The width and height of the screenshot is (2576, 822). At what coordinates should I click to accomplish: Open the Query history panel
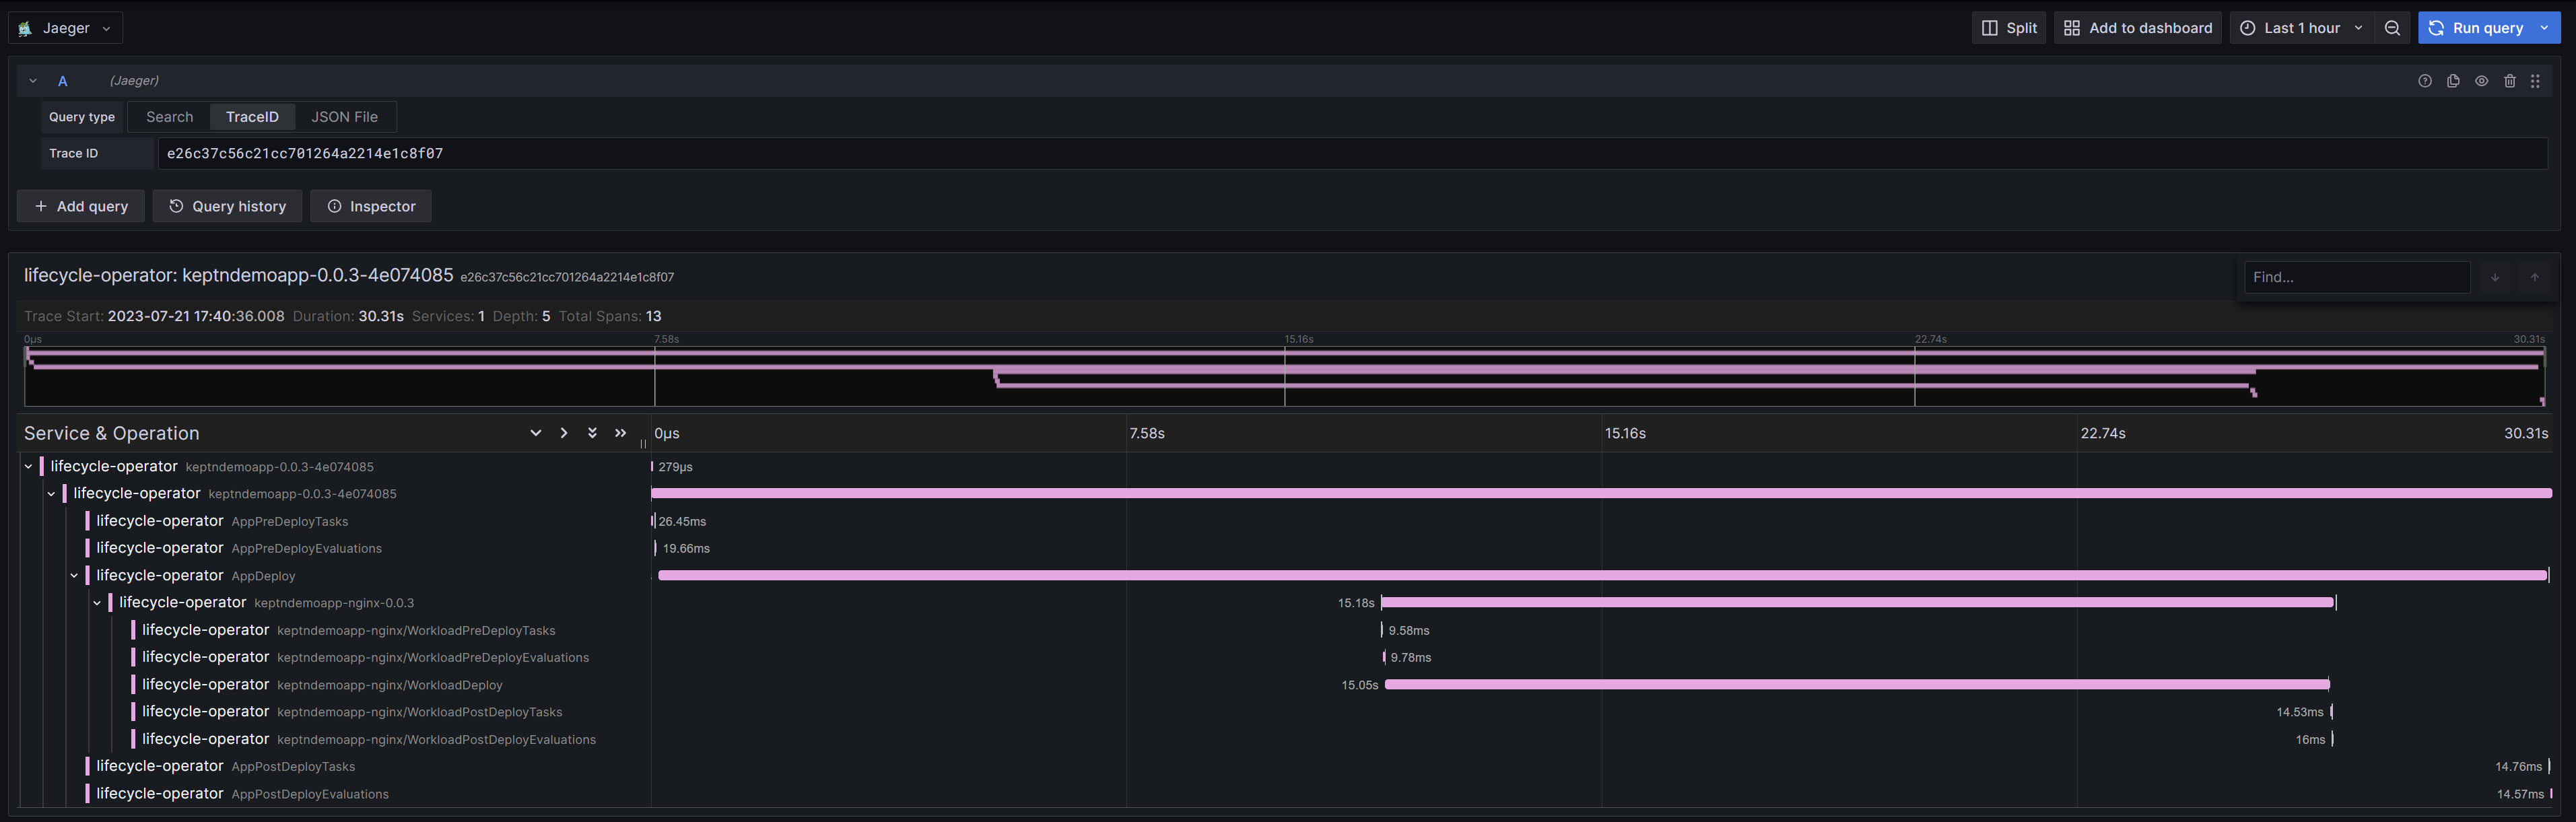point(227,206)
